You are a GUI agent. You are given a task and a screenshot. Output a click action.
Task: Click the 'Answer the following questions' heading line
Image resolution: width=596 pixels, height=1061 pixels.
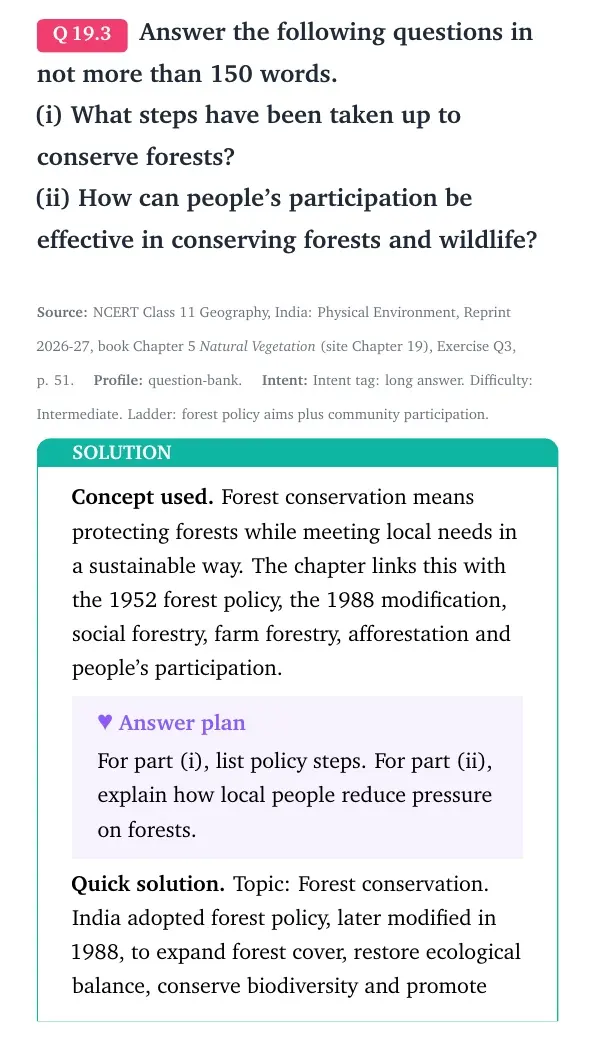click(x=336, y=32)
